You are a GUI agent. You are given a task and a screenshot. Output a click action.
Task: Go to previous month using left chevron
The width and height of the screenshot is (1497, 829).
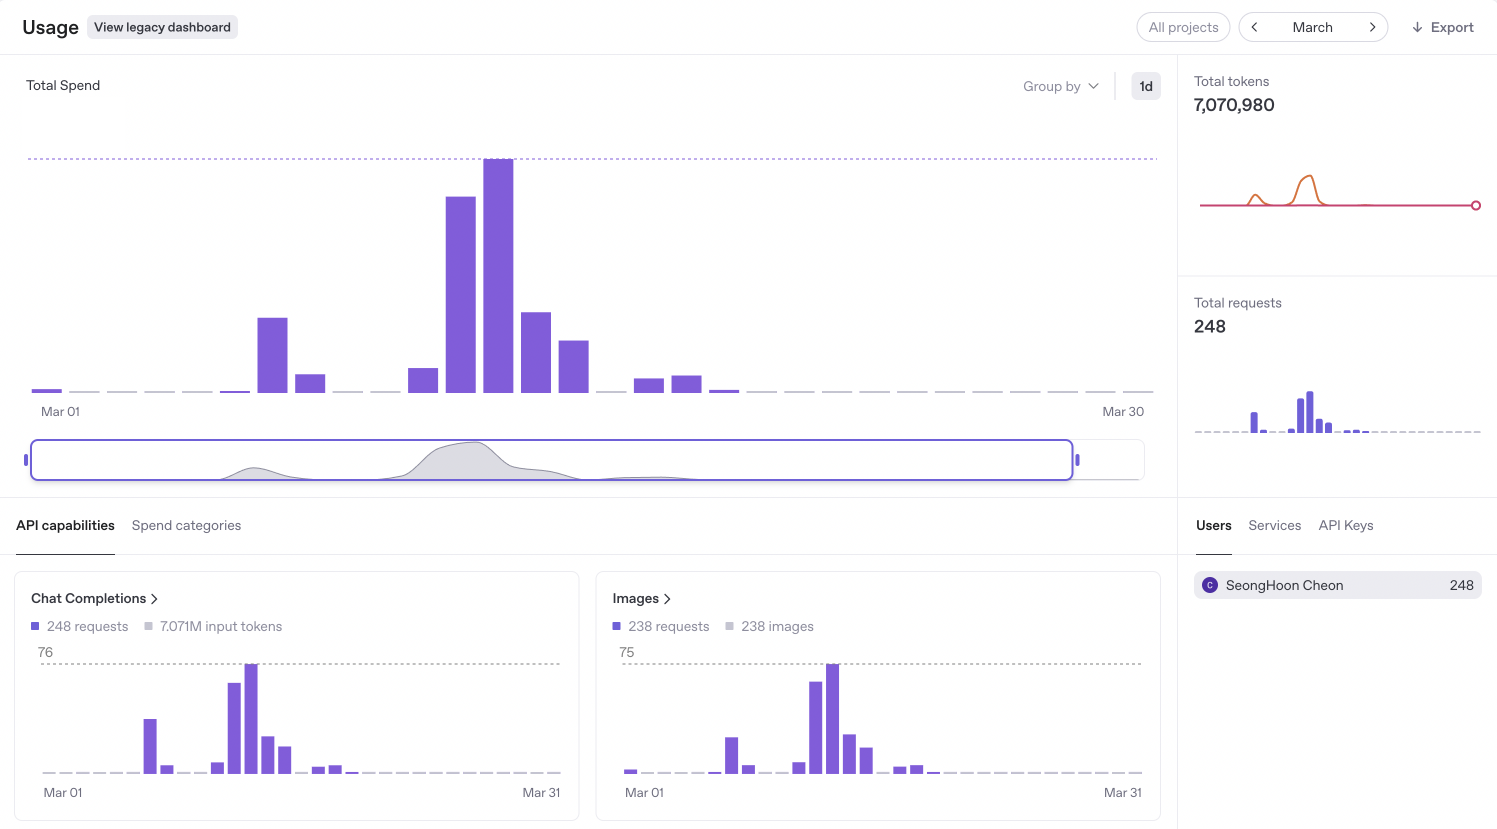pyautogui.click(x=1255, y=27)
